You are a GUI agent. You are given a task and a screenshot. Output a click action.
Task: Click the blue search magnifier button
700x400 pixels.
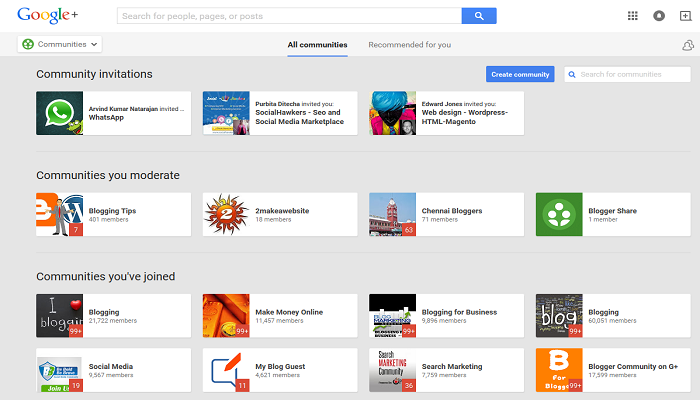click(479, 16)
